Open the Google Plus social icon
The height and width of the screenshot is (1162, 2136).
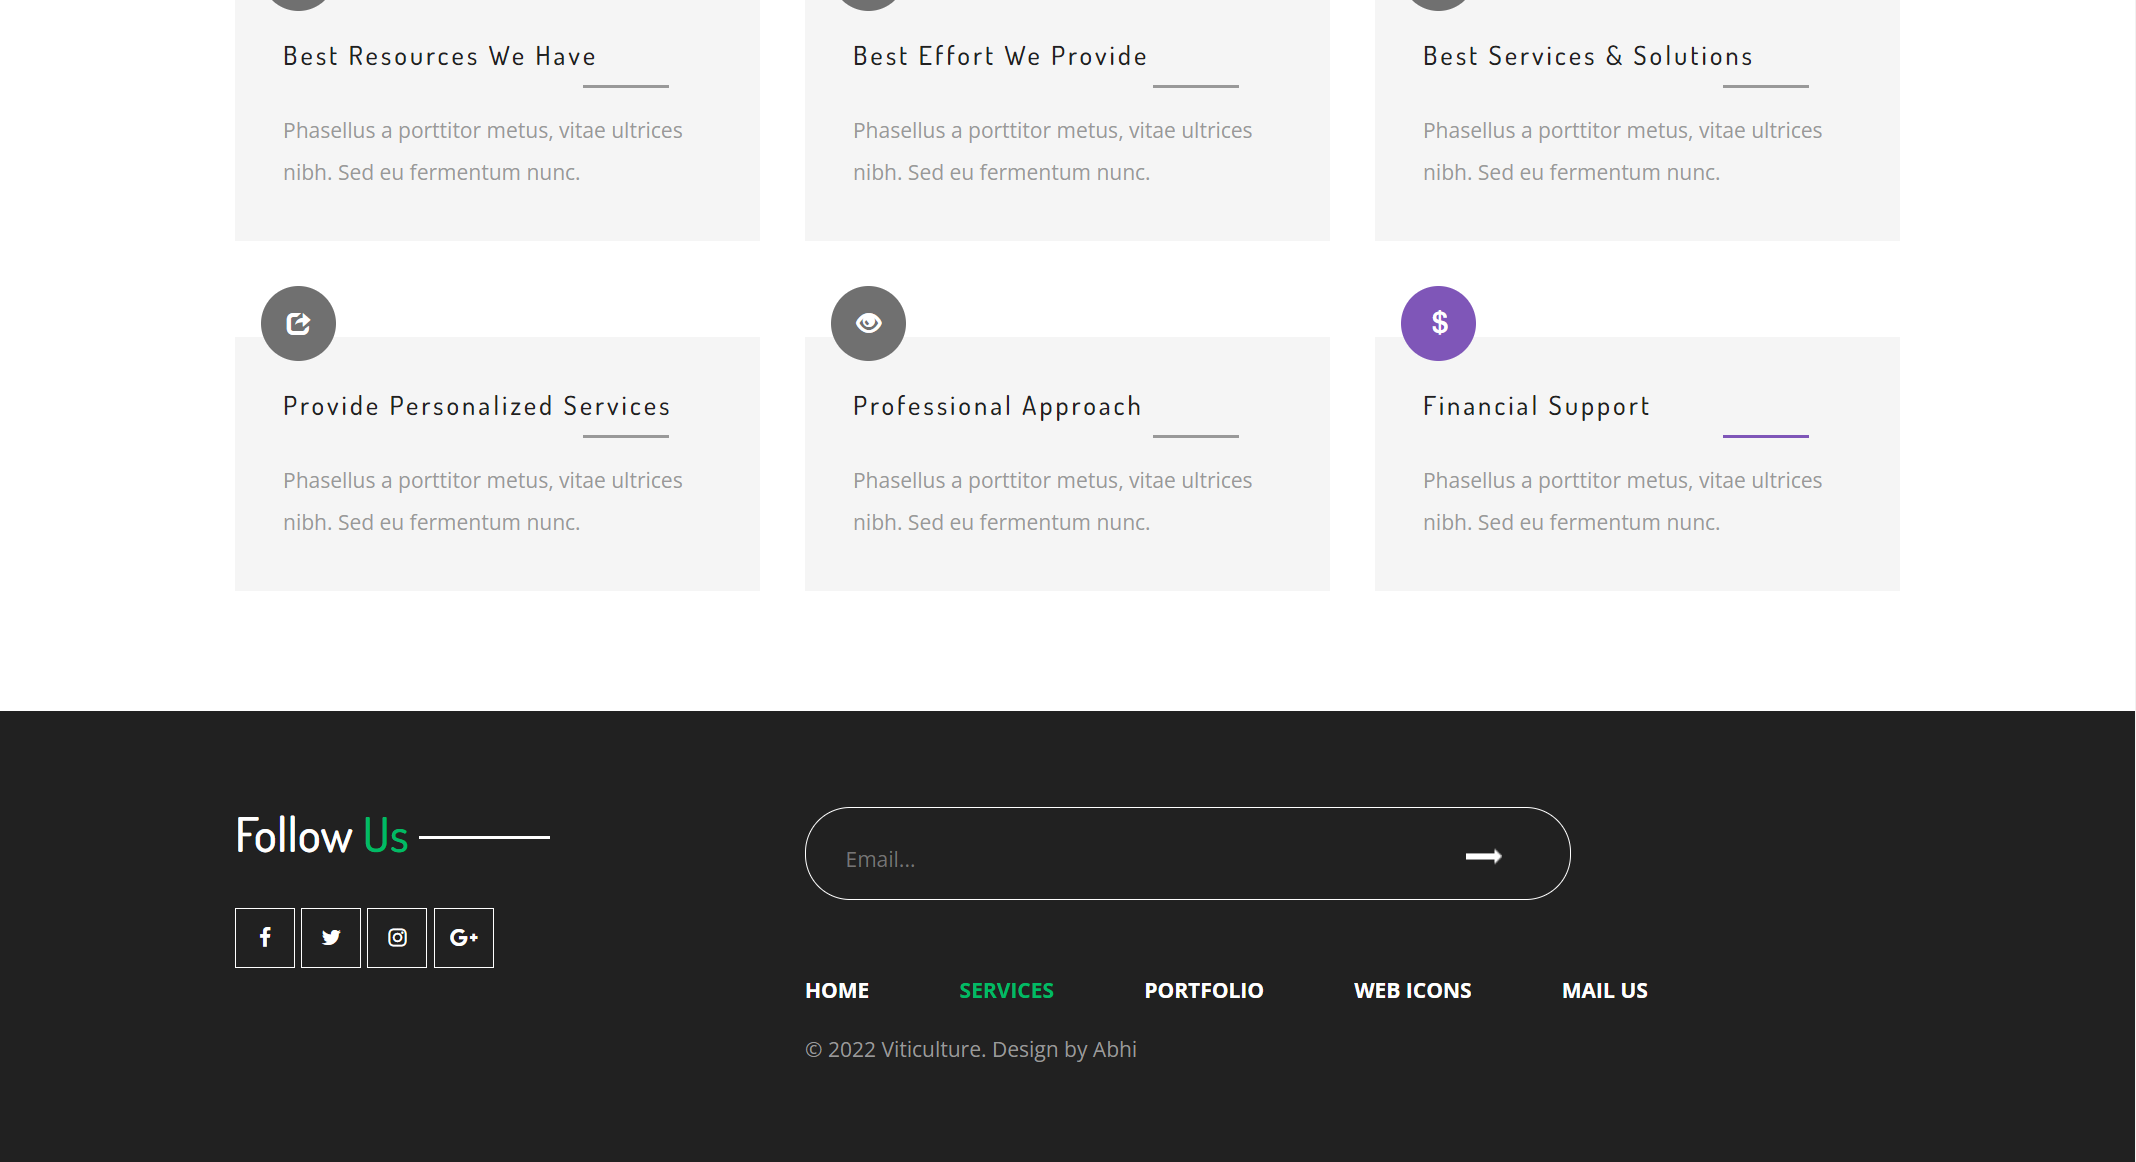[x=463, y=937]
